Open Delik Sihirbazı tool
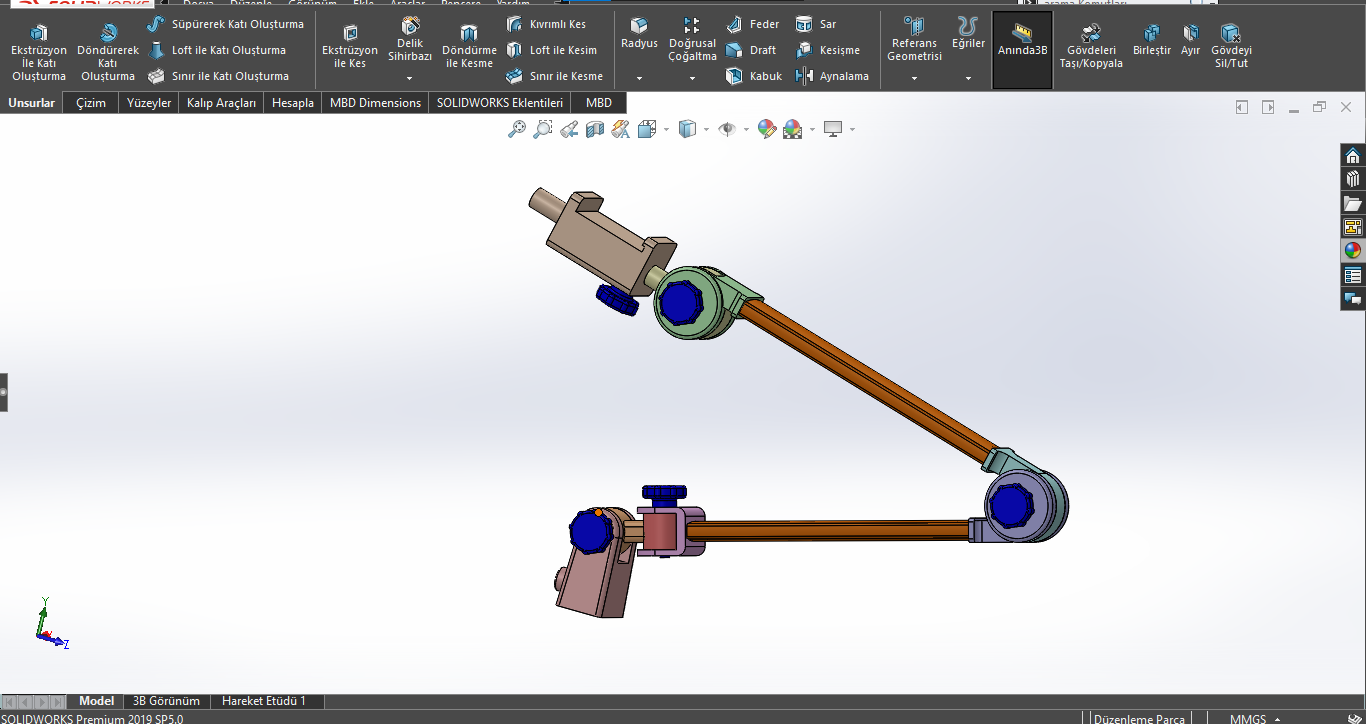 click(x=410, y=40)
